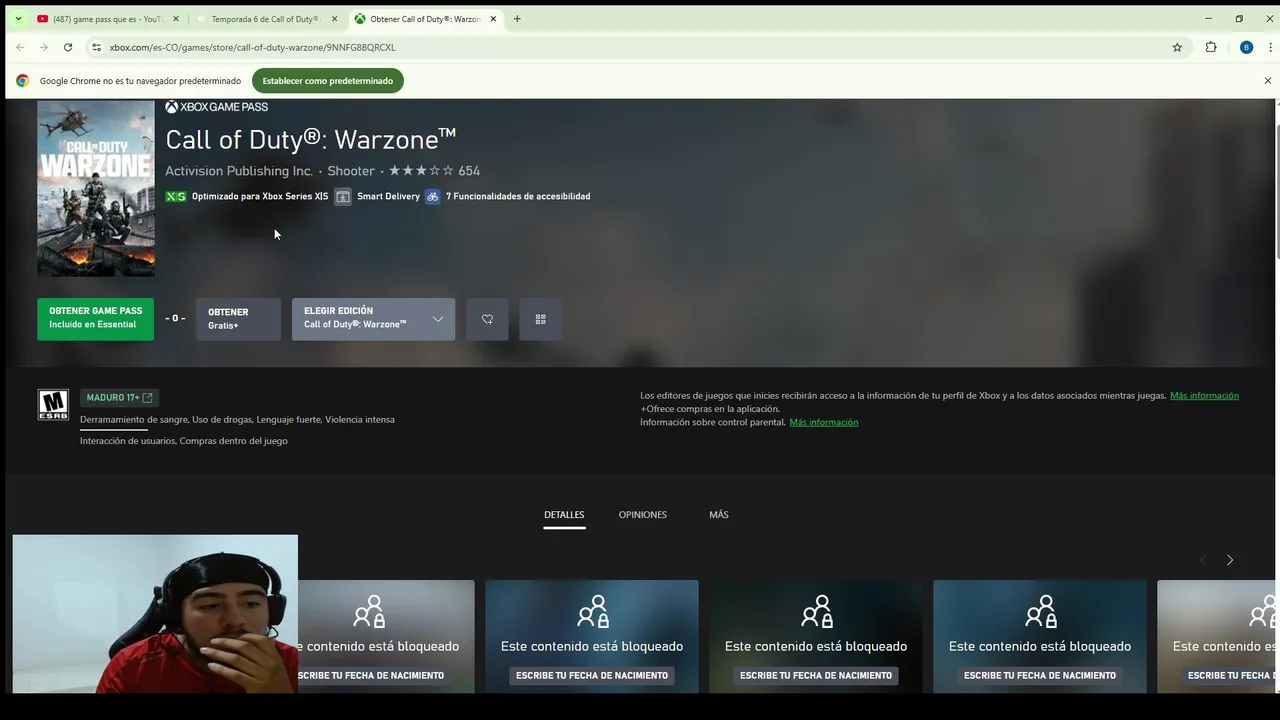
Task: Click the browser reload button
Action: coord(68,47)
